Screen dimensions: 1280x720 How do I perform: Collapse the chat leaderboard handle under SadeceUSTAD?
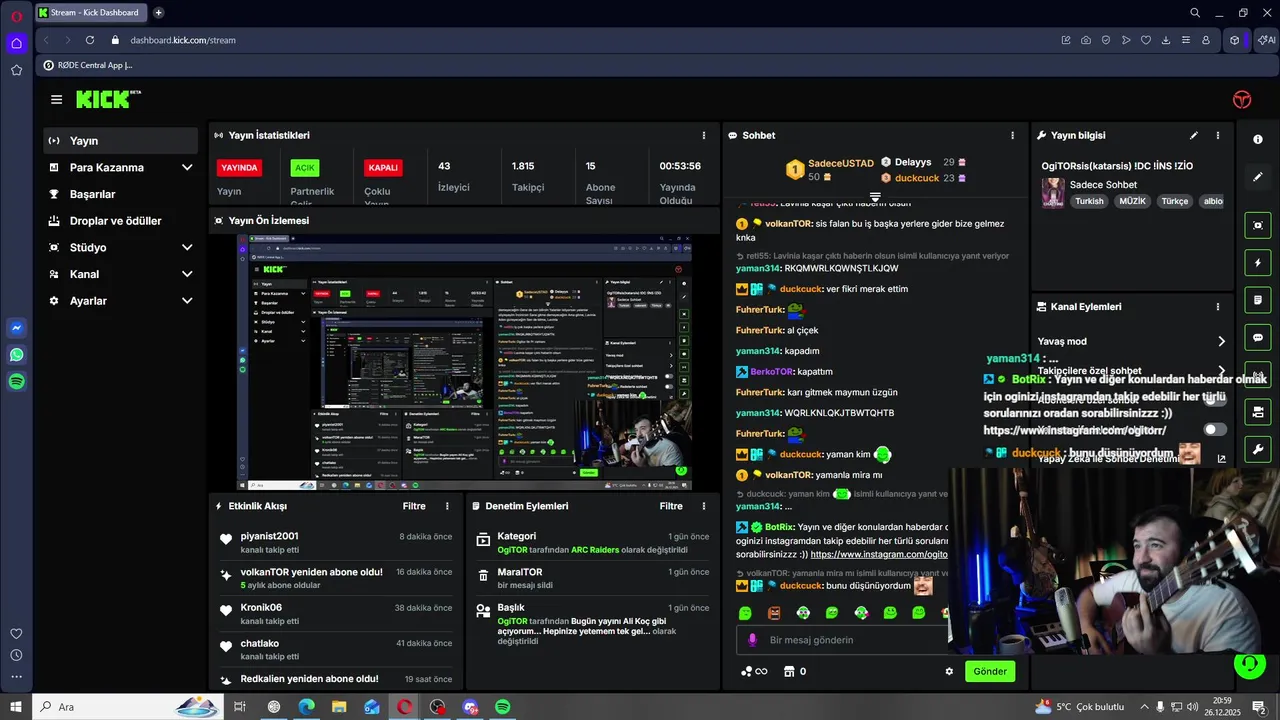[x=875, y=197]
